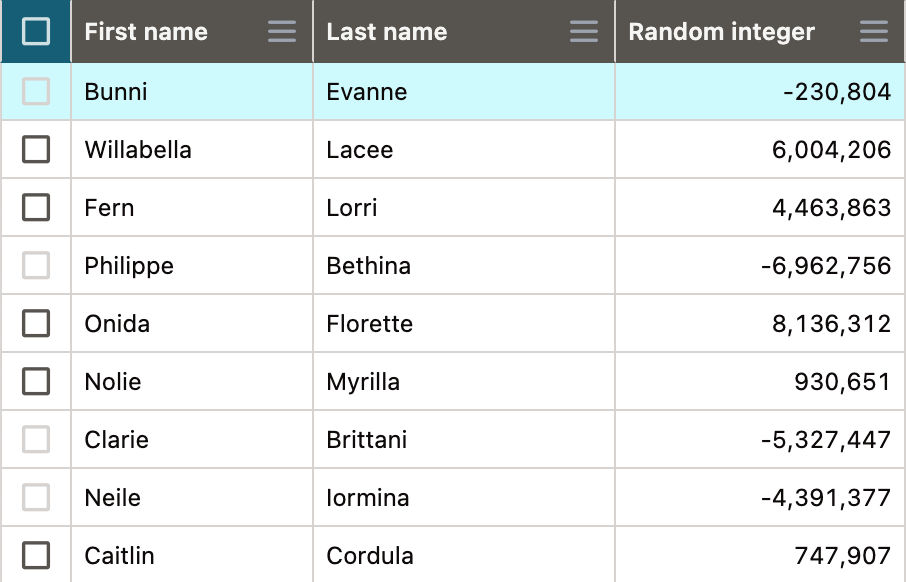Viewport: 906px width, 582px height.
Task: Sort by Last name column header
Action: click(x=387, y=32)
